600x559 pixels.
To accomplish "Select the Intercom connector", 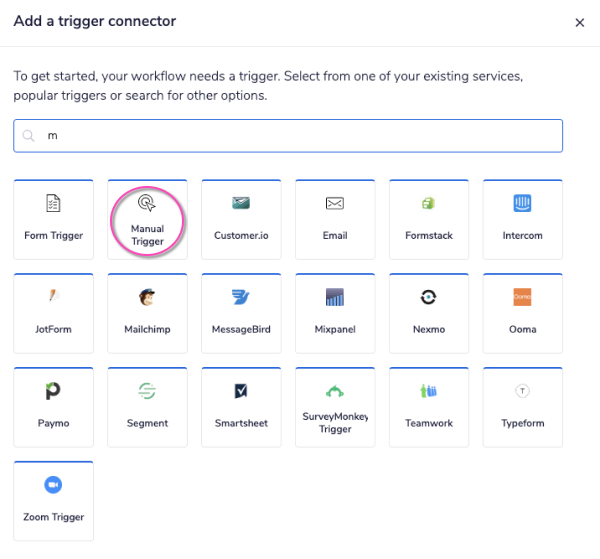I will tap(522, 218).
